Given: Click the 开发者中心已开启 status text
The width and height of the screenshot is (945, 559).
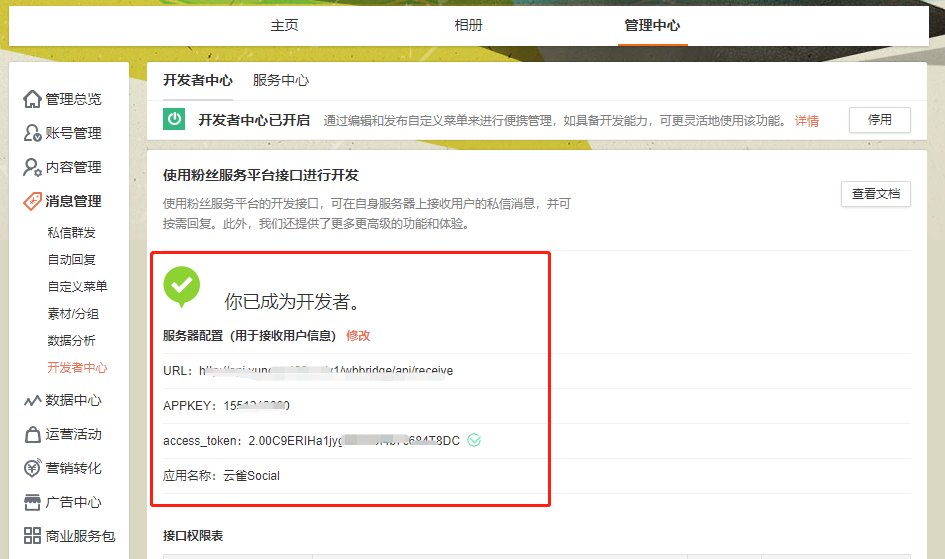Looking at the screenshot, I should click(x=254, y=120).
